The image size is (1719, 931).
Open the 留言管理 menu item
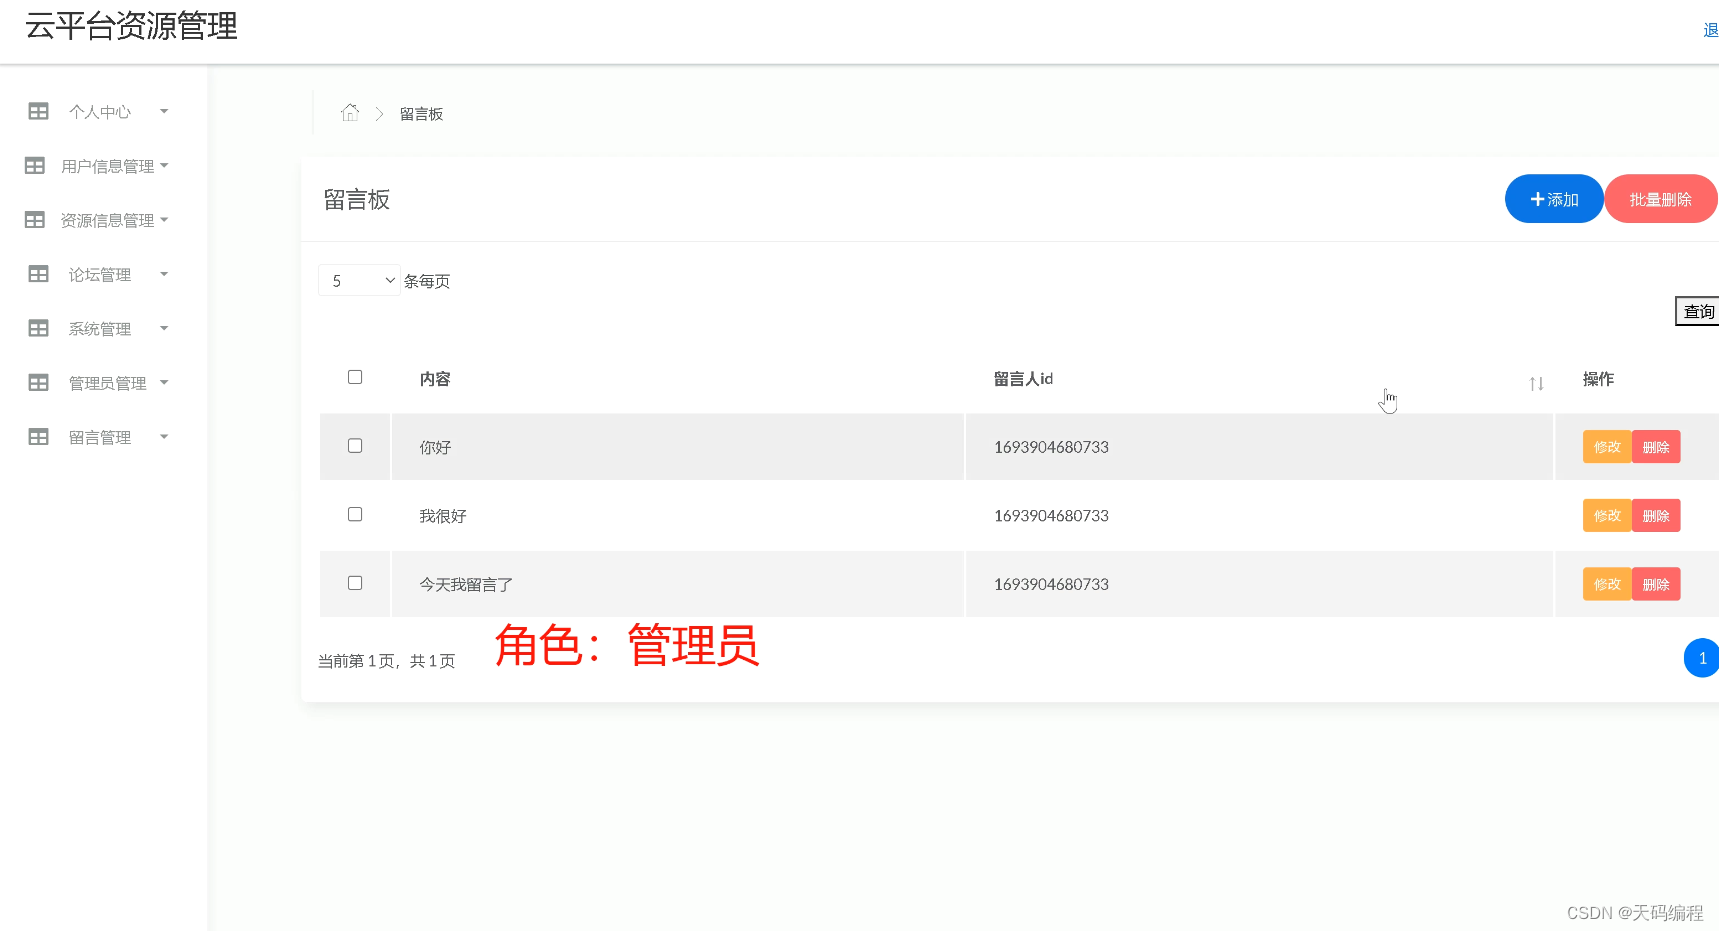(100, 437)
